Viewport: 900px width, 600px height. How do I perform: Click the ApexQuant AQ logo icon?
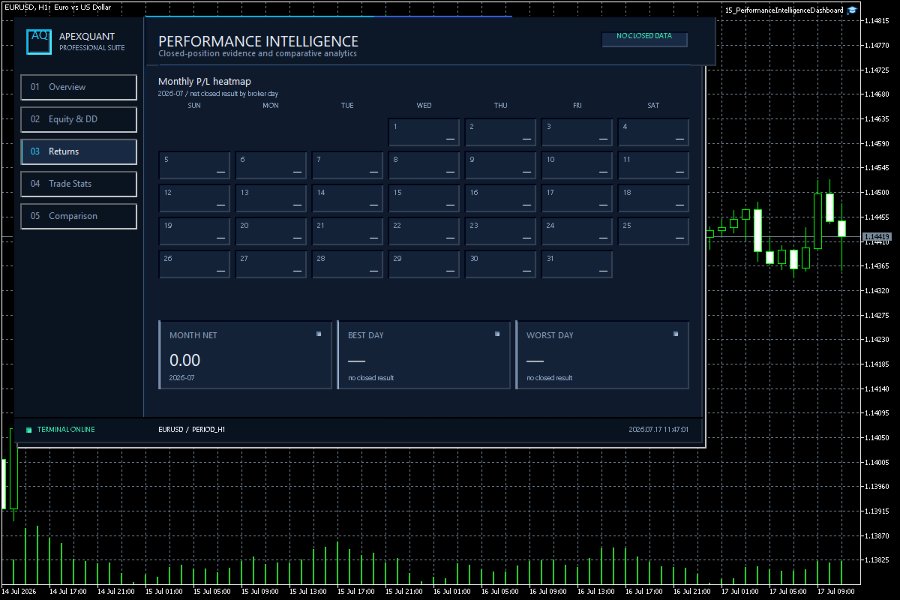[39, 41]
